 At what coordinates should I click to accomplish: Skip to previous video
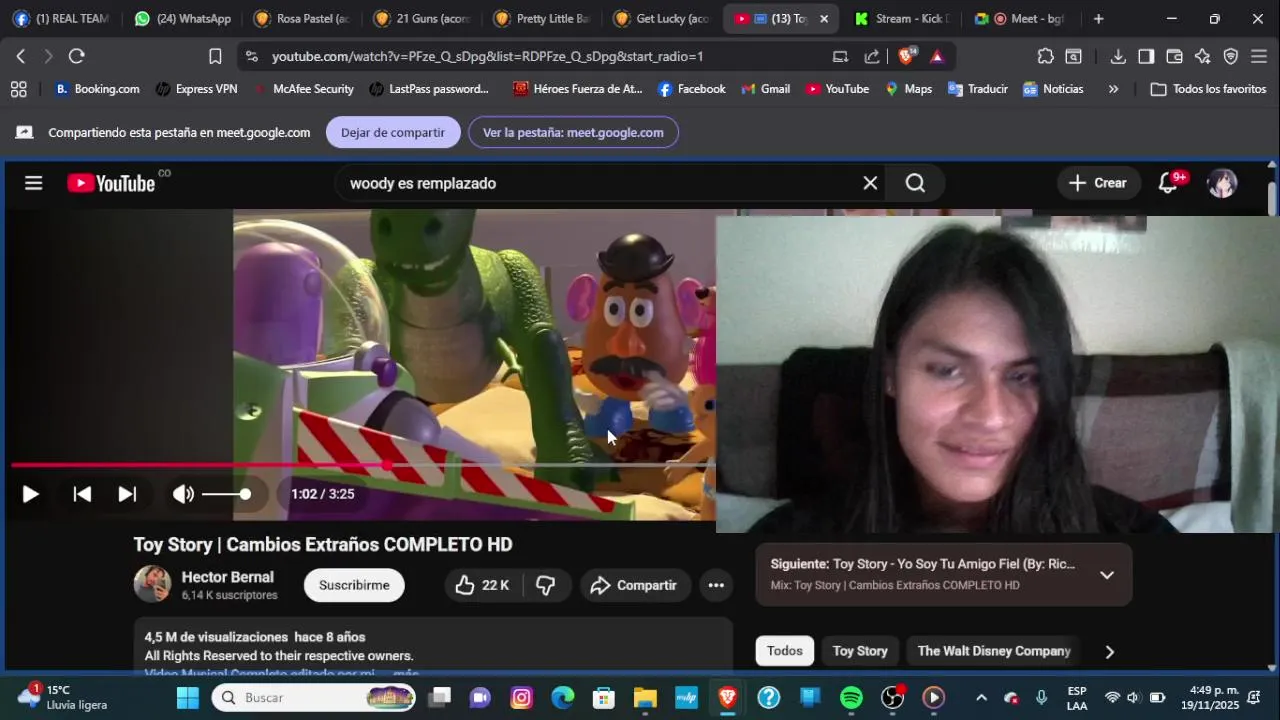82,494
